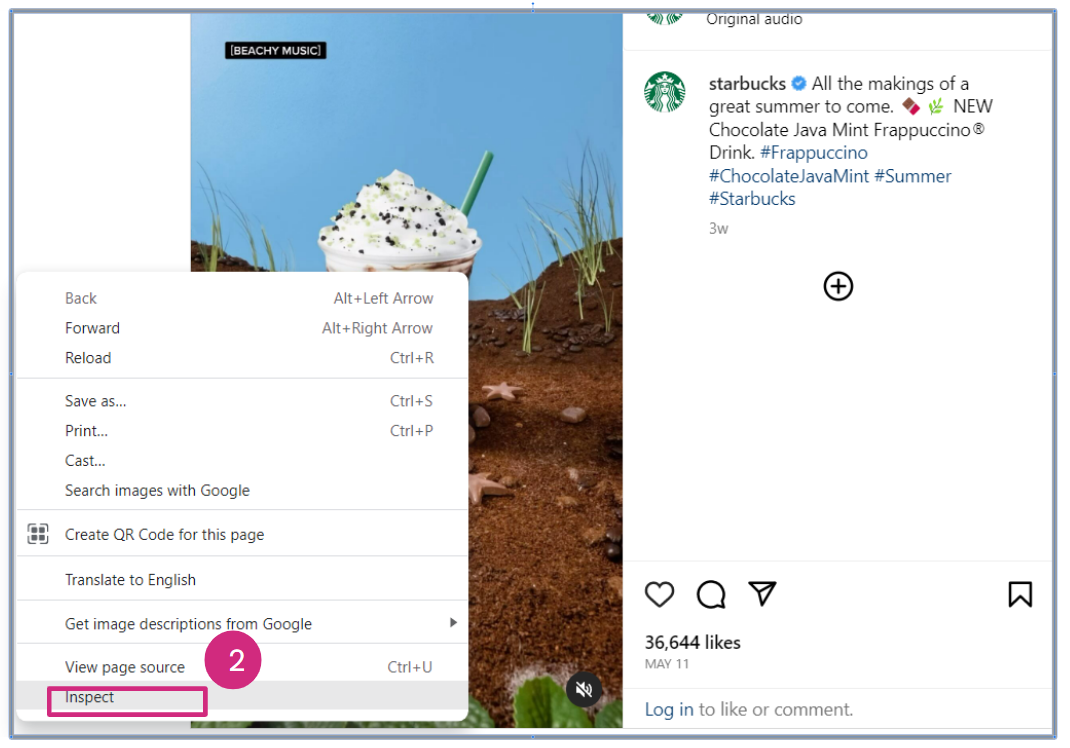Save post with the bookmark icon
The height and width of the screenshot is (748, 1070).
(1020, 594)
